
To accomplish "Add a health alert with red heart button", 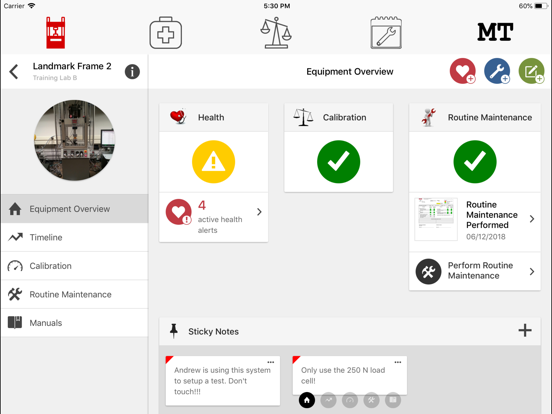I will [463, 71].
